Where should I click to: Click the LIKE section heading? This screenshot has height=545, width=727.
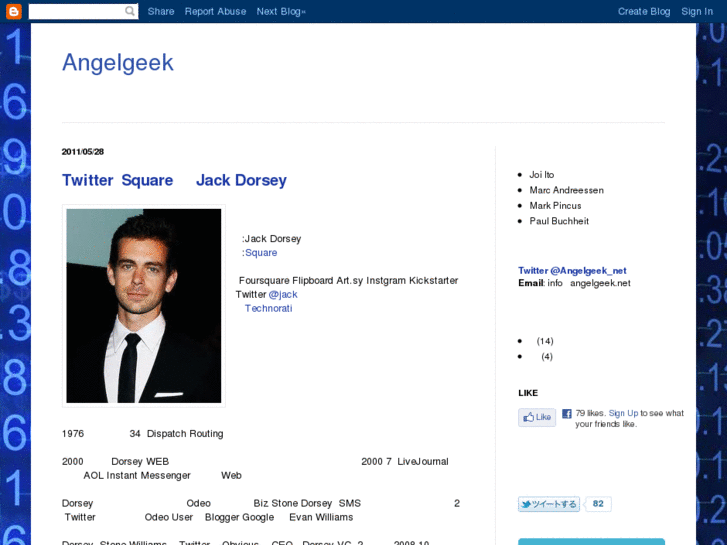click(x=528, y=393)
